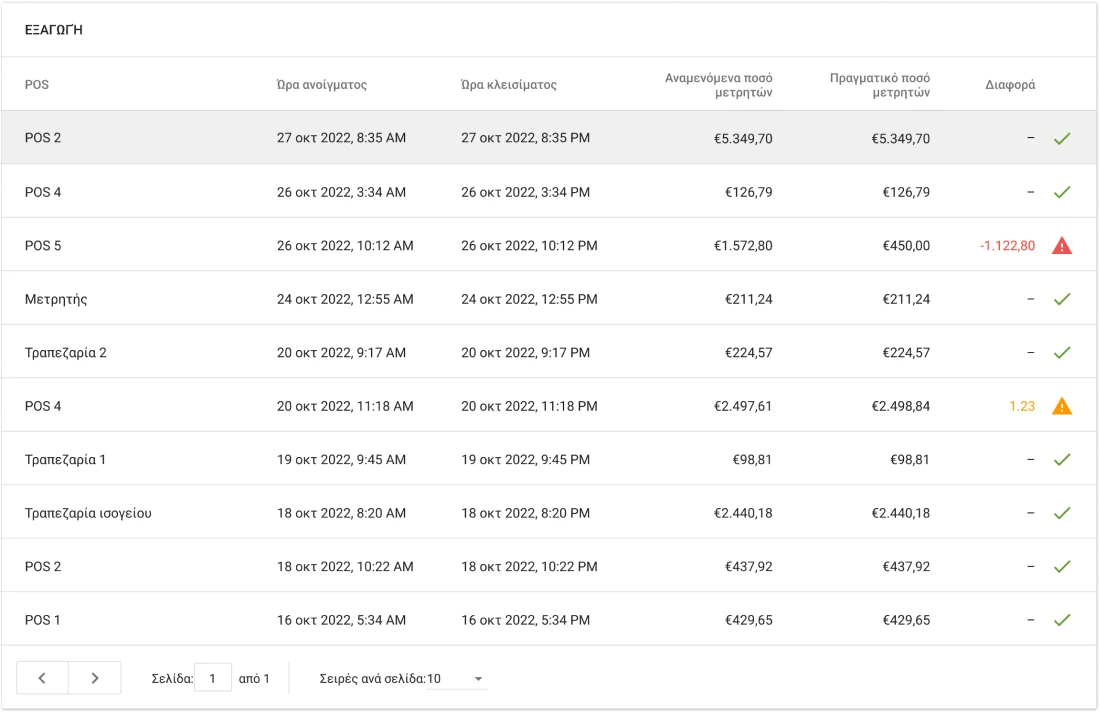This screenshot has width=1101, height=713.
Task: Open the rows per page dropdown
Action: [x=457, y=679]
